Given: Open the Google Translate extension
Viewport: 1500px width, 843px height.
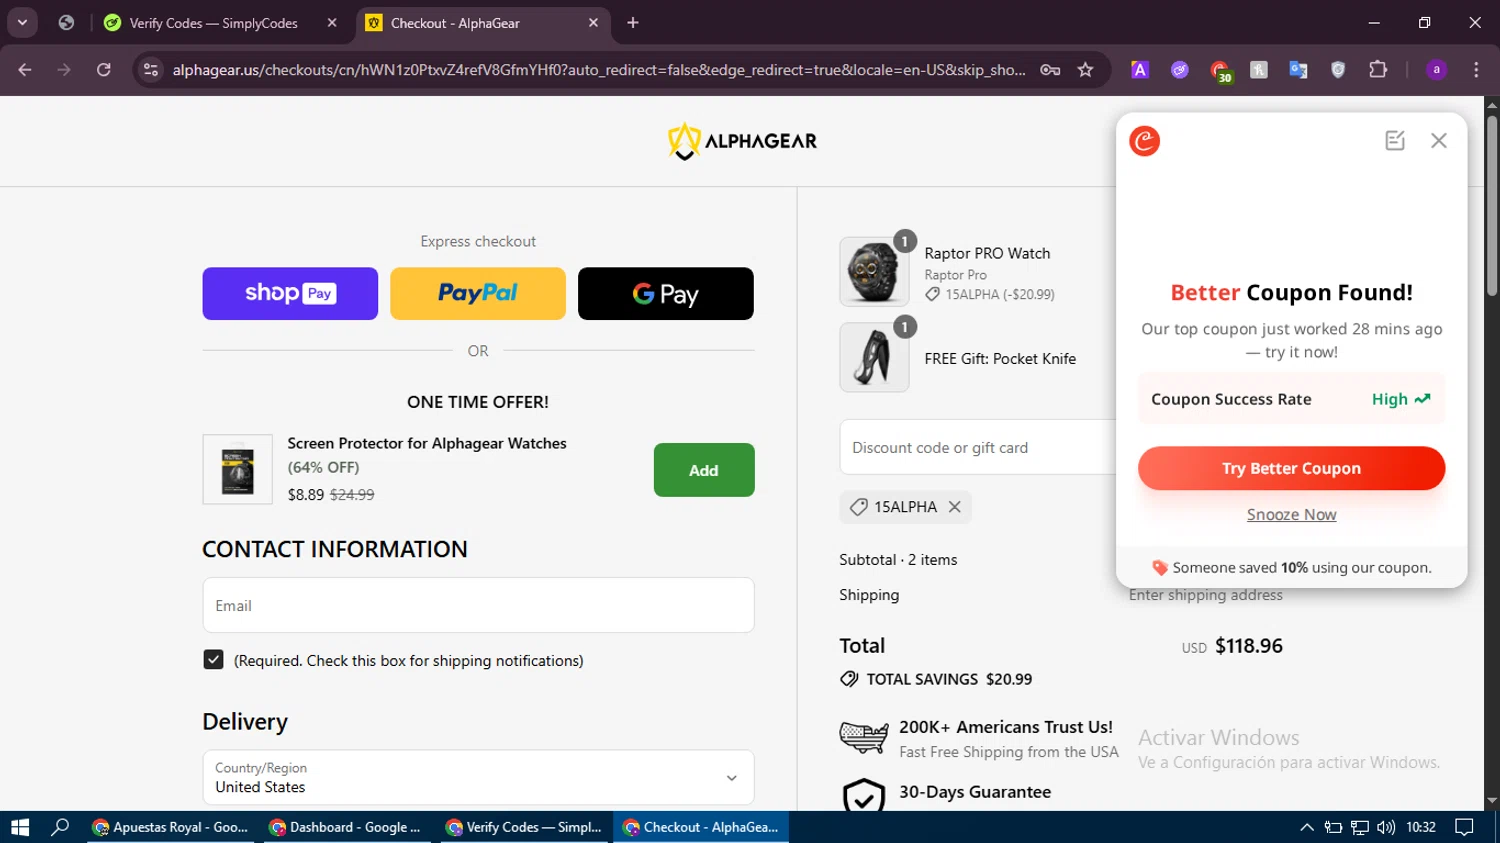Looking at the screenshot, I should pyautogui.click(x=1298, y=70).
